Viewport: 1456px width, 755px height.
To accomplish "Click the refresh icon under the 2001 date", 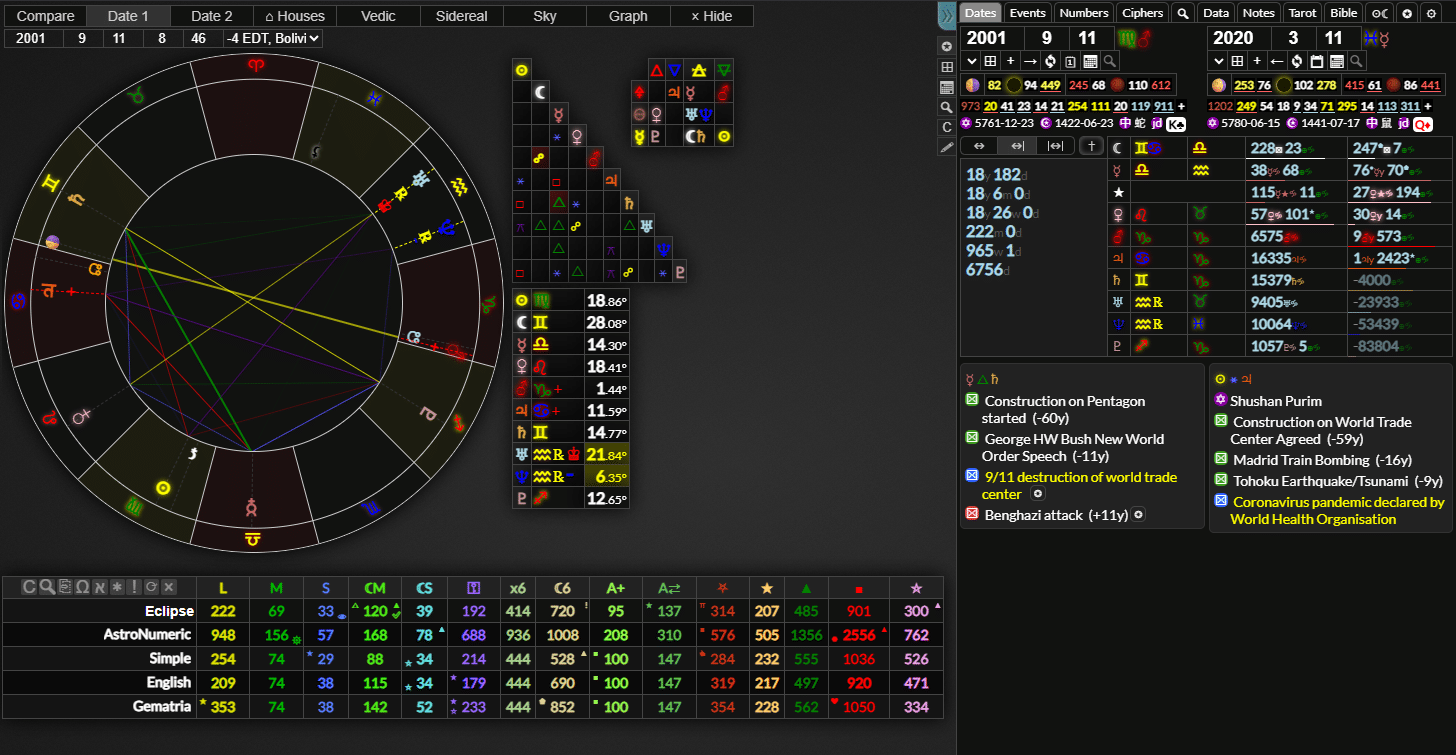I will pyautogui.click(x=1051, y=61).
